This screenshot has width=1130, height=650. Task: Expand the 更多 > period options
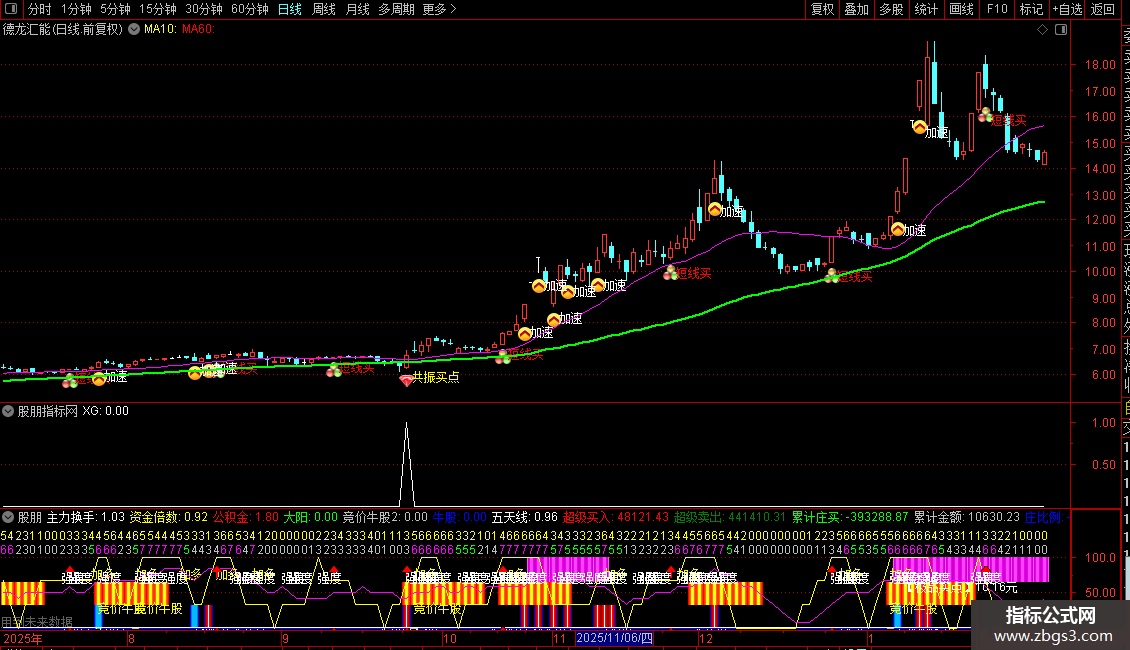pyautogui.click(x=440, y=9)
